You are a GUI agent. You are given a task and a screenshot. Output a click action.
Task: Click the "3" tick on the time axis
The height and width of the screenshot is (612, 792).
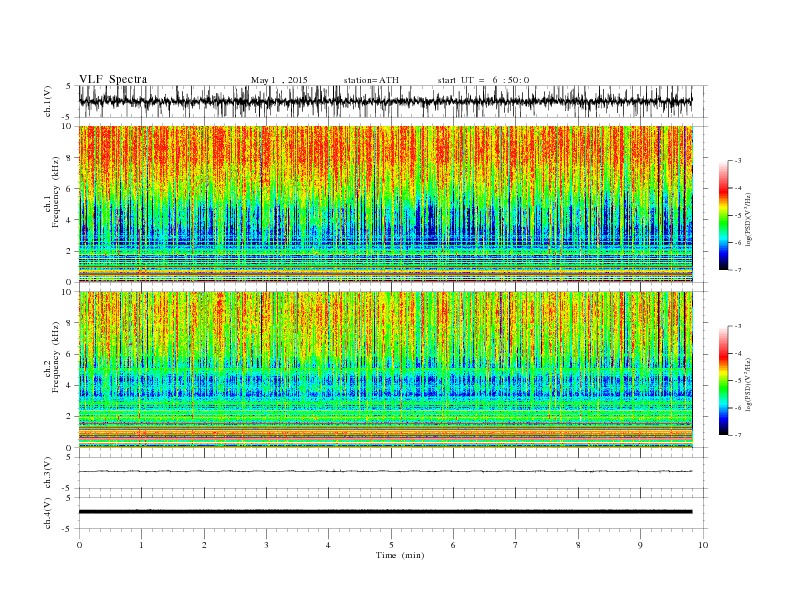(266, 545)
